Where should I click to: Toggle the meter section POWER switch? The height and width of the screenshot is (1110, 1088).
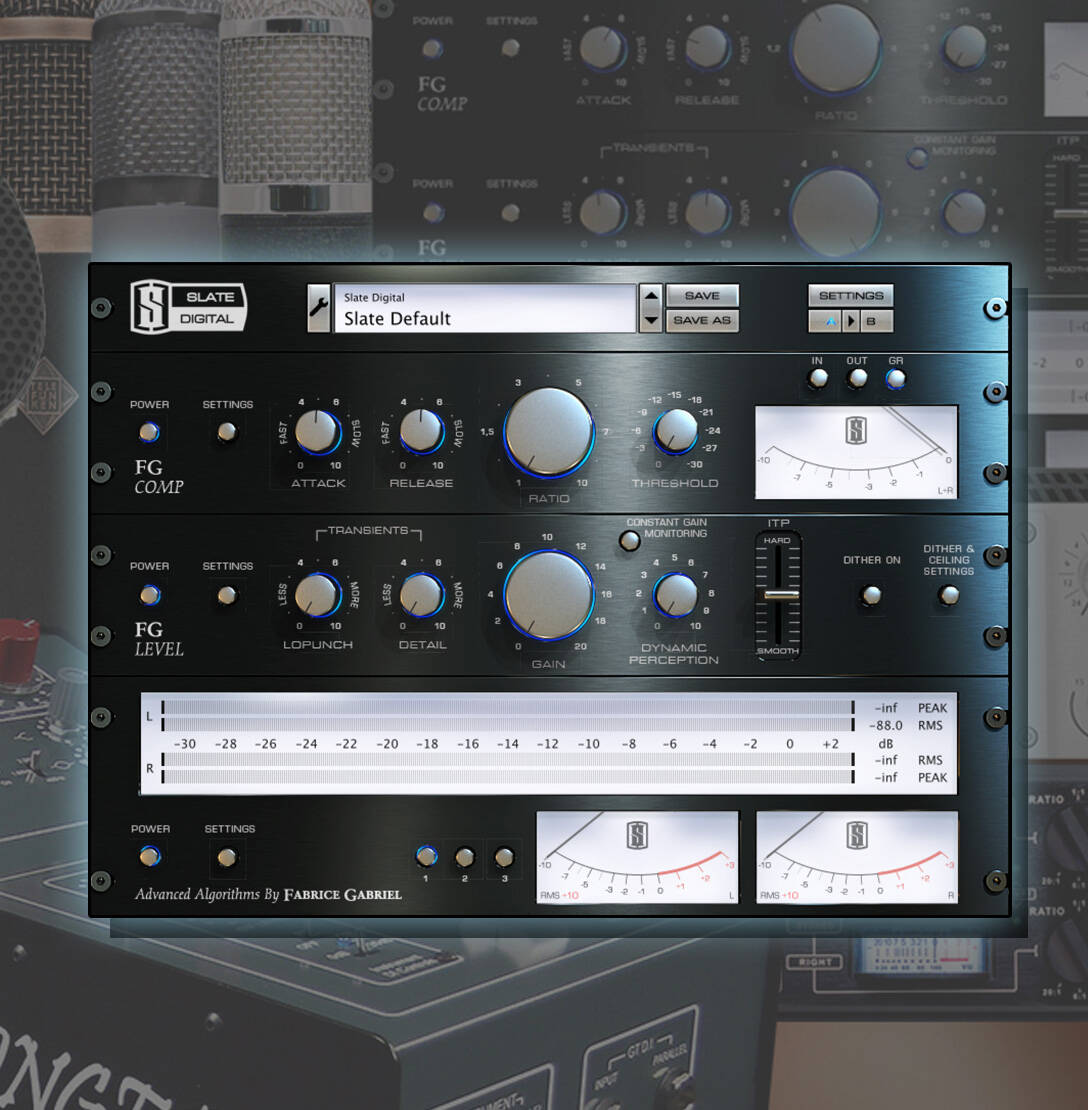coord(149,857)
